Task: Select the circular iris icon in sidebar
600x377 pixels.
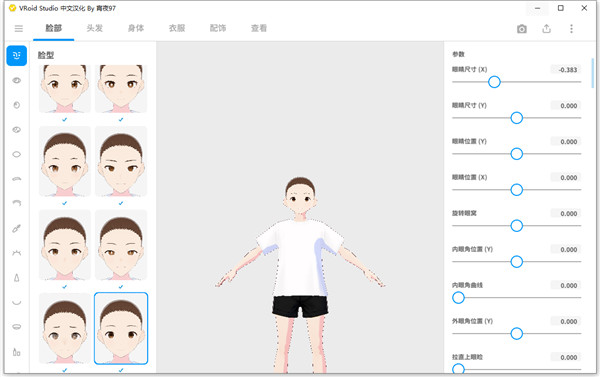Action: coord(16,105)
